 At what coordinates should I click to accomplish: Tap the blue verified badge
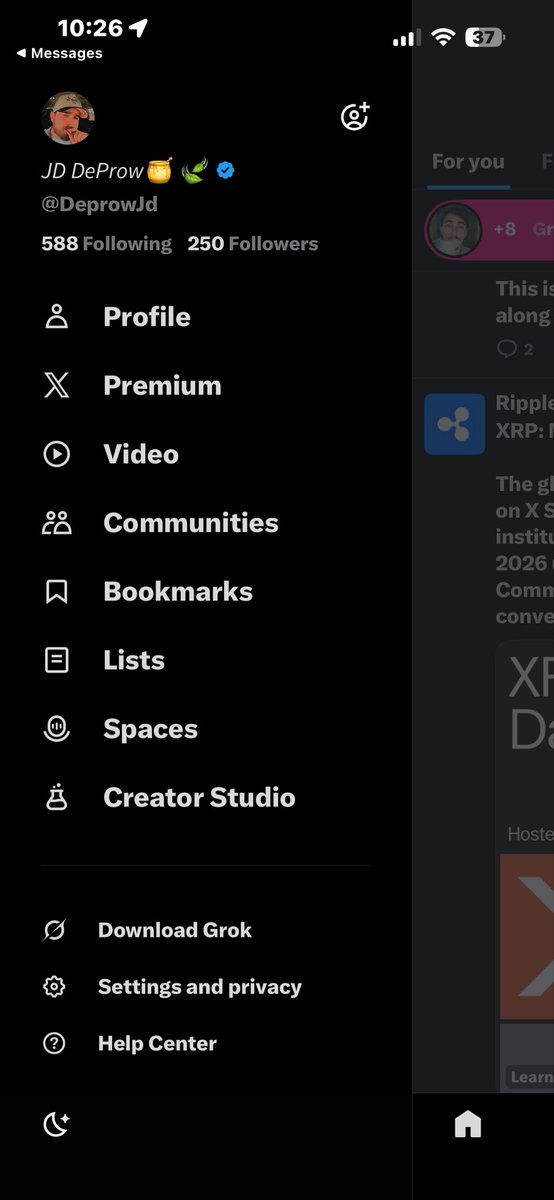[x=226, y=171]
